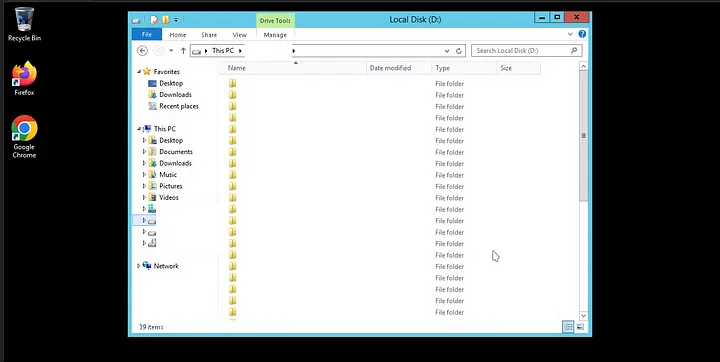The width and height of the screenshot is (720, 362).
Task: Refresh the Local Disk (D:) folder view
Action: tap(459, 51)
